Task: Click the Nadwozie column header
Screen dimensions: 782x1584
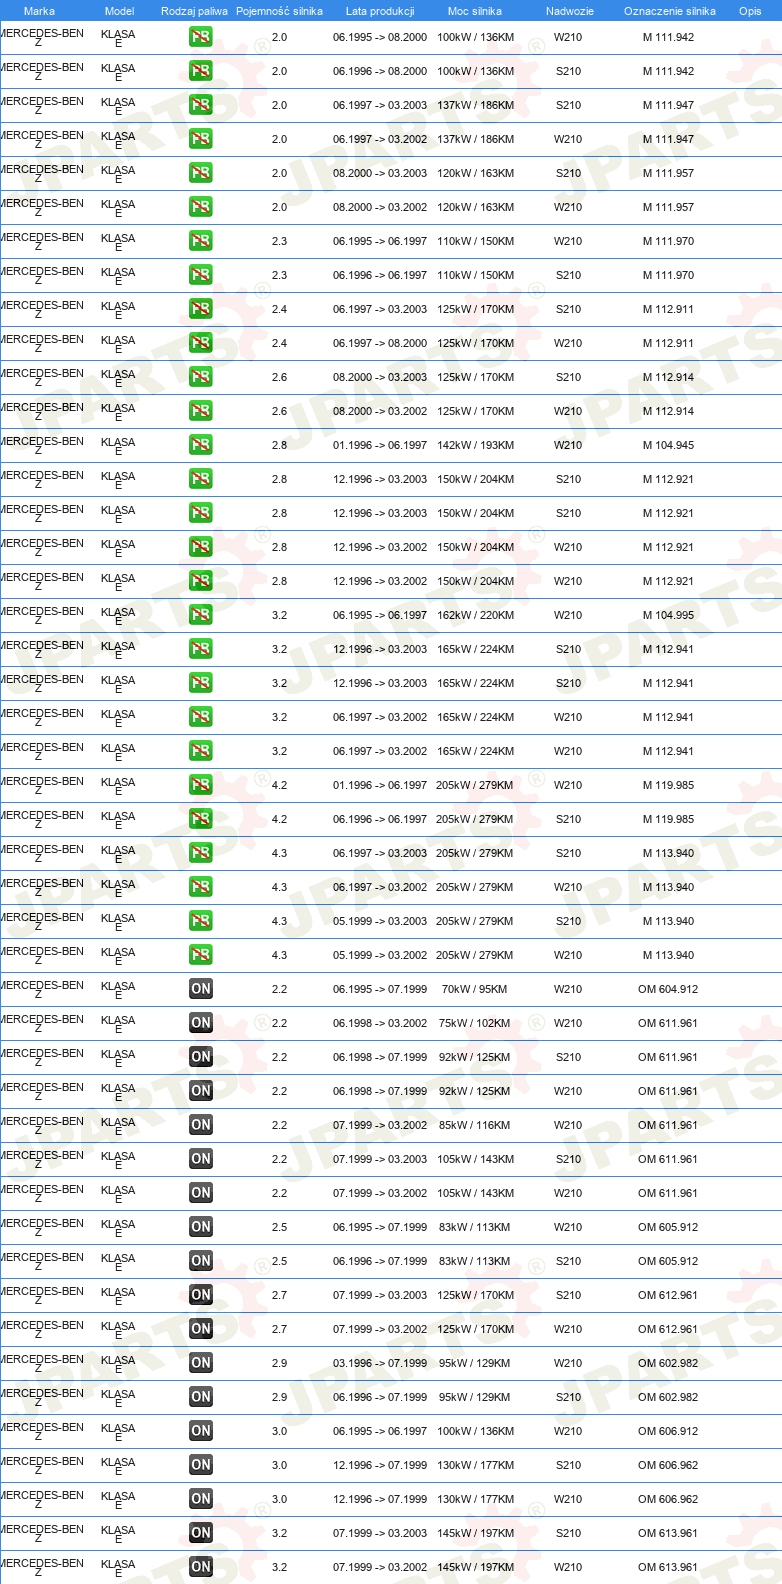Action: click(x=569, y=11)
